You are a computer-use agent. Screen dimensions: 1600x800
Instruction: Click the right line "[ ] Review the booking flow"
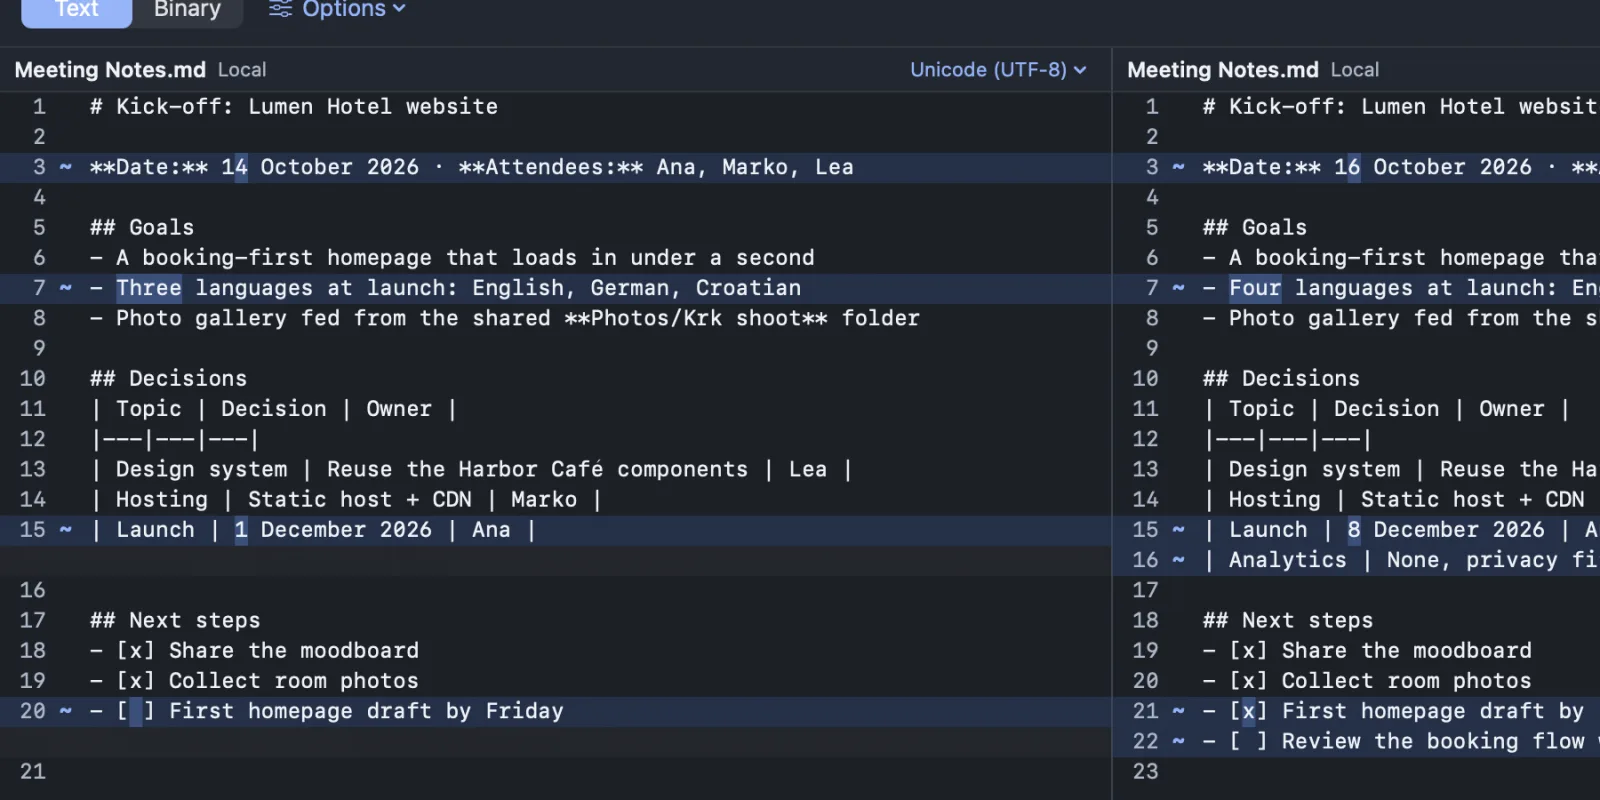coord(1401,741)
